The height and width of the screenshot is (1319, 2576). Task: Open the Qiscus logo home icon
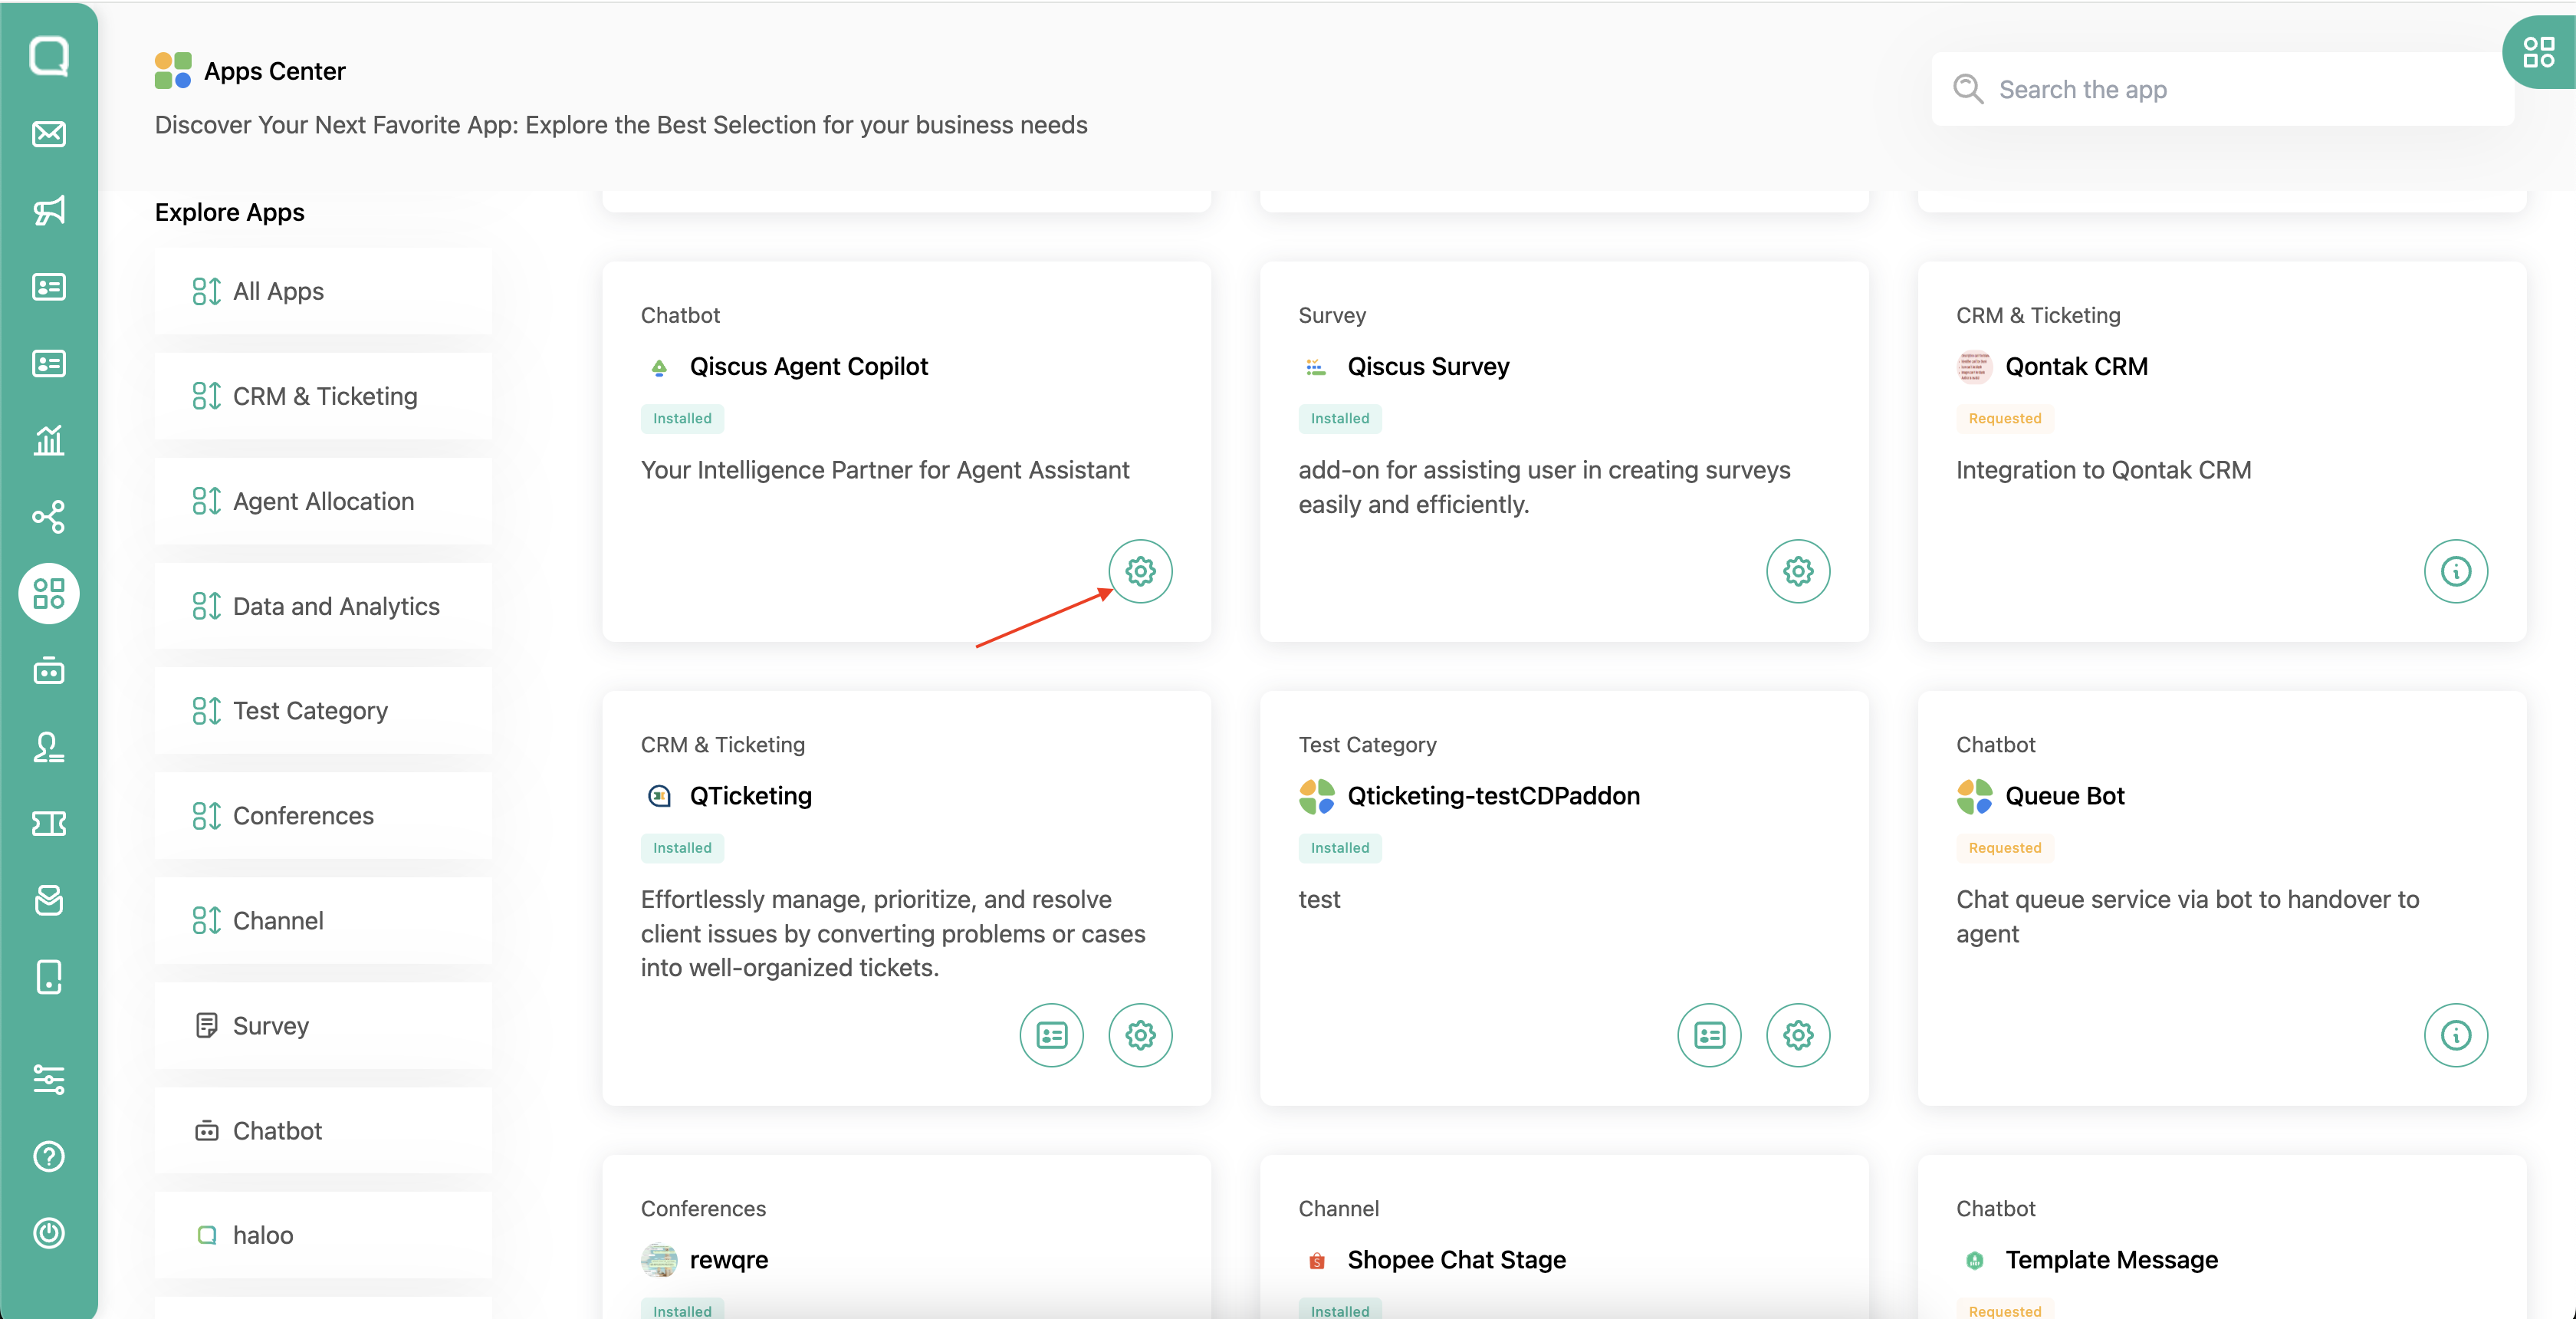pyautogui.click(x=49, y=56)
